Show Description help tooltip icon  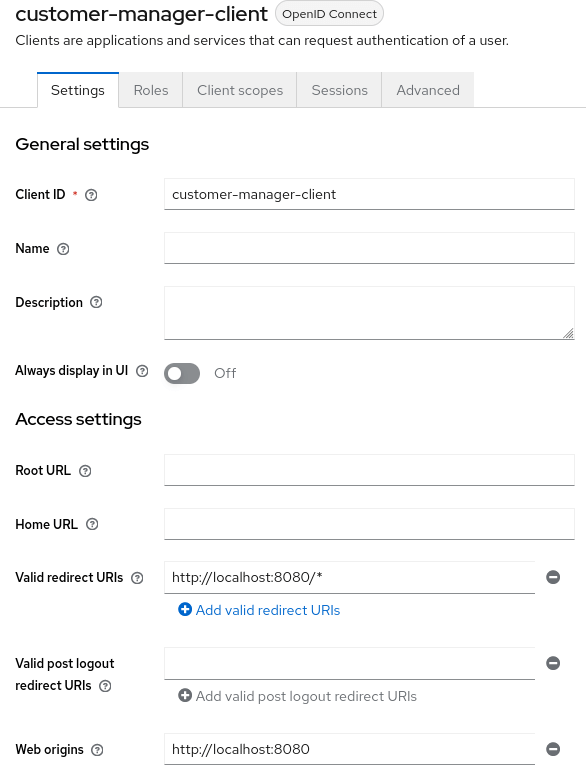[x=96, y=302]
